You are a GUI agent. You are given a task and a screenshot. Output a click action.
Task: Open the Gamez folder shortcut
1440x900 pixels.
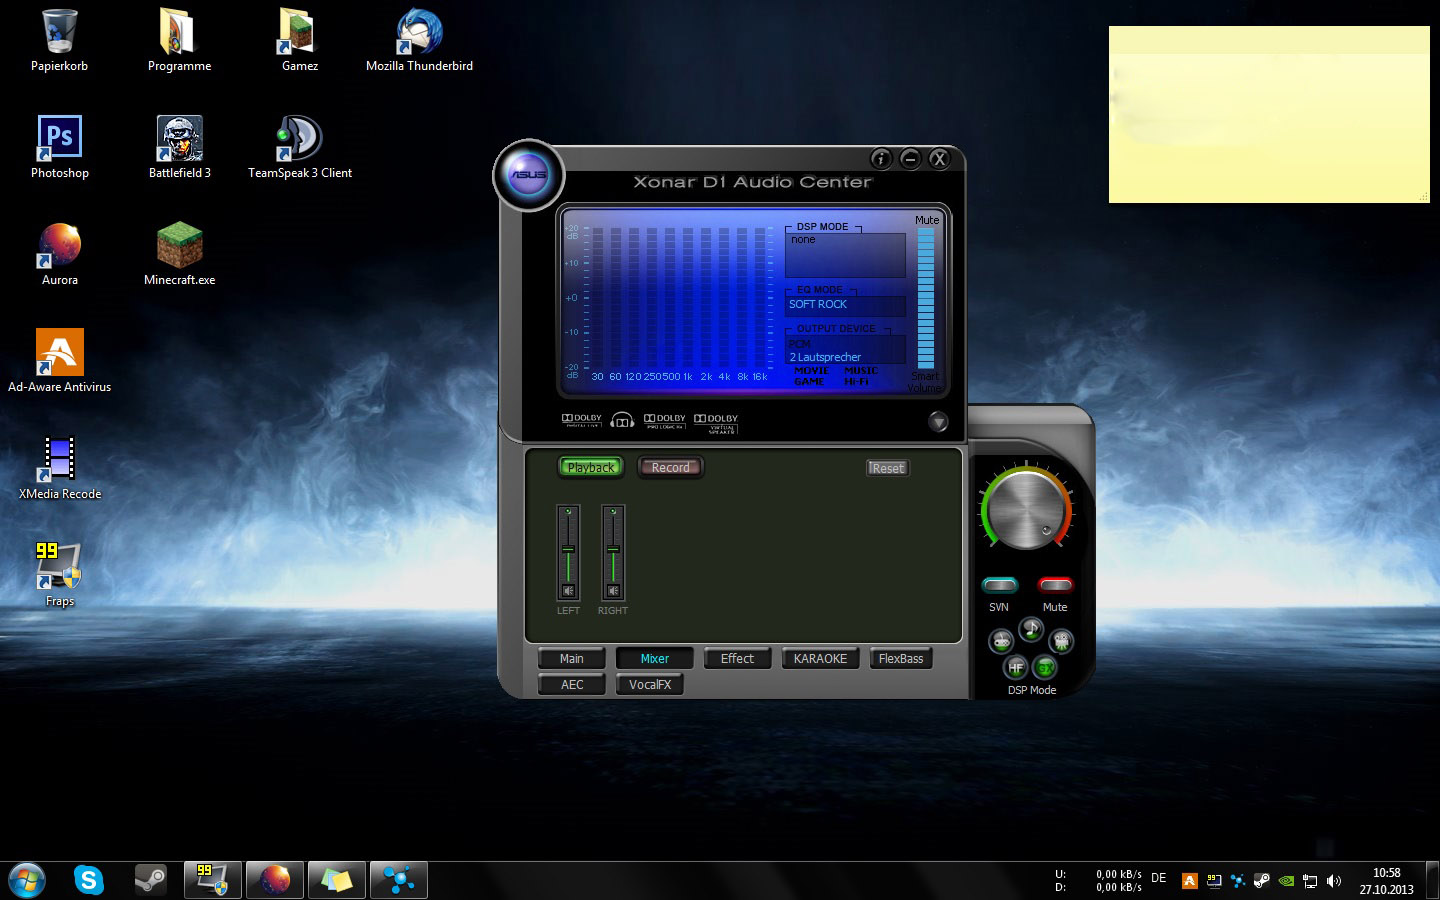click(299, 40)
